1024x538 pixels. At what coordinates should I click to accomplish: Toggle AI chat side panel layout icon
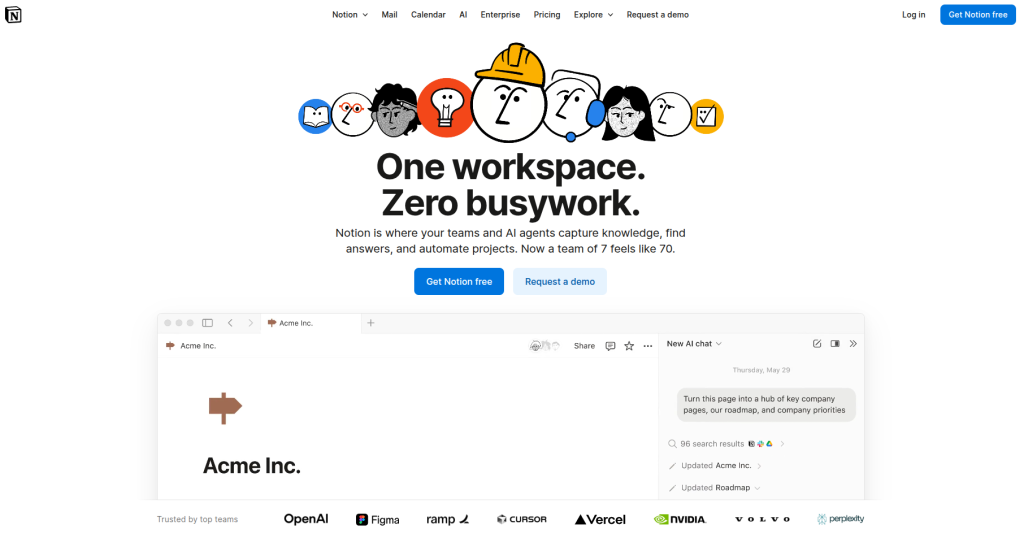tap(835, 343)
